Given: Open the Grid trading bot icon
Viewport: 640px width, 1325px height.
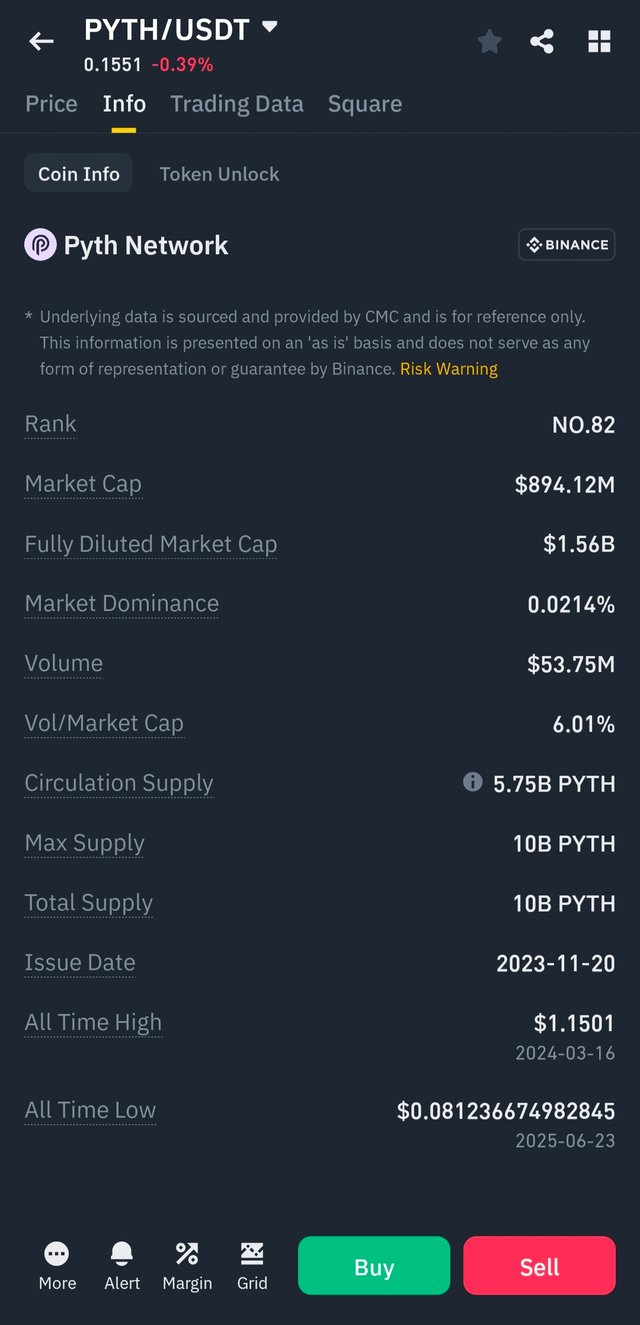Looking at the screenshot, I should click(x=252, y=1265).
